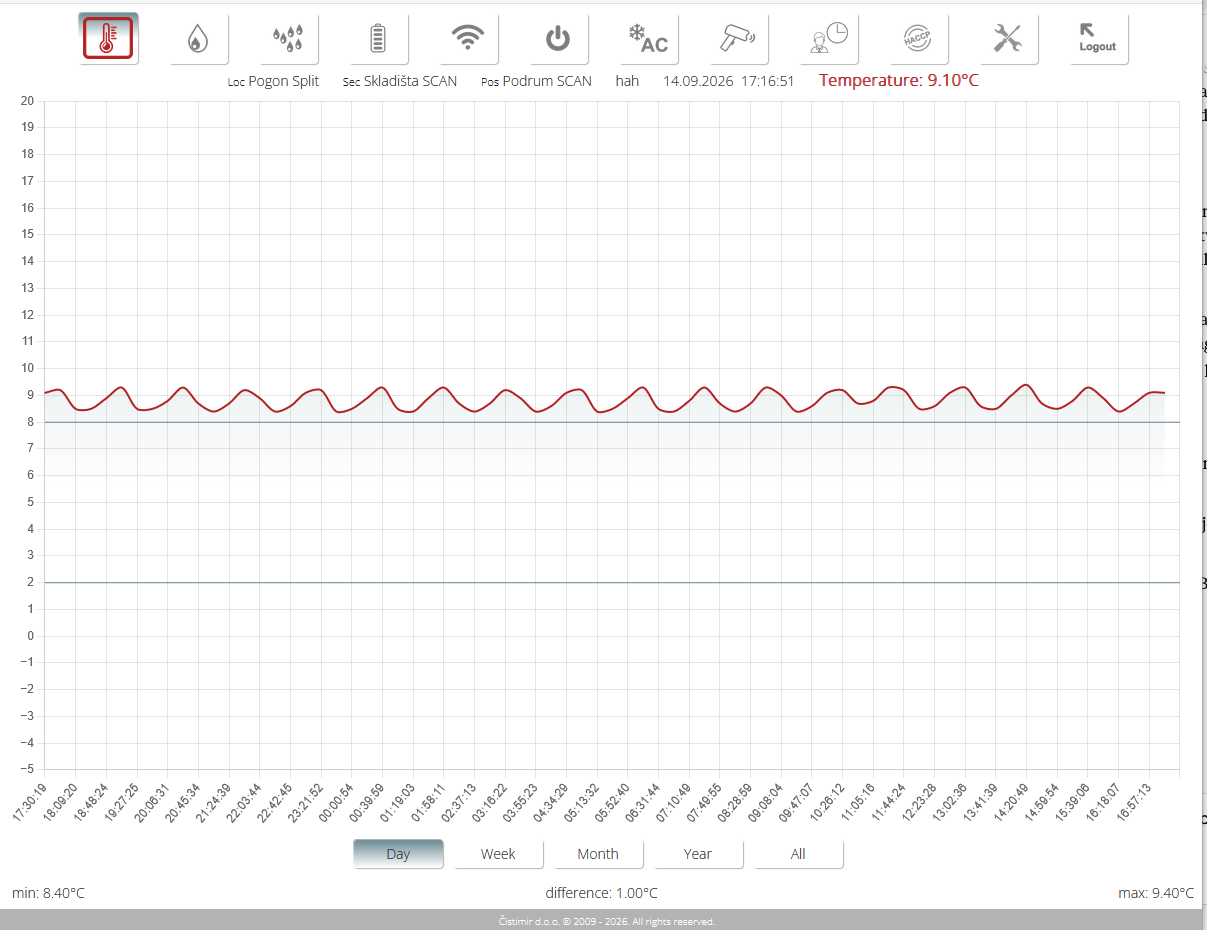Viewport: 1207px width, 930px height.
Task: Open the security camera sensor icon
Action: tap(738, 39)
